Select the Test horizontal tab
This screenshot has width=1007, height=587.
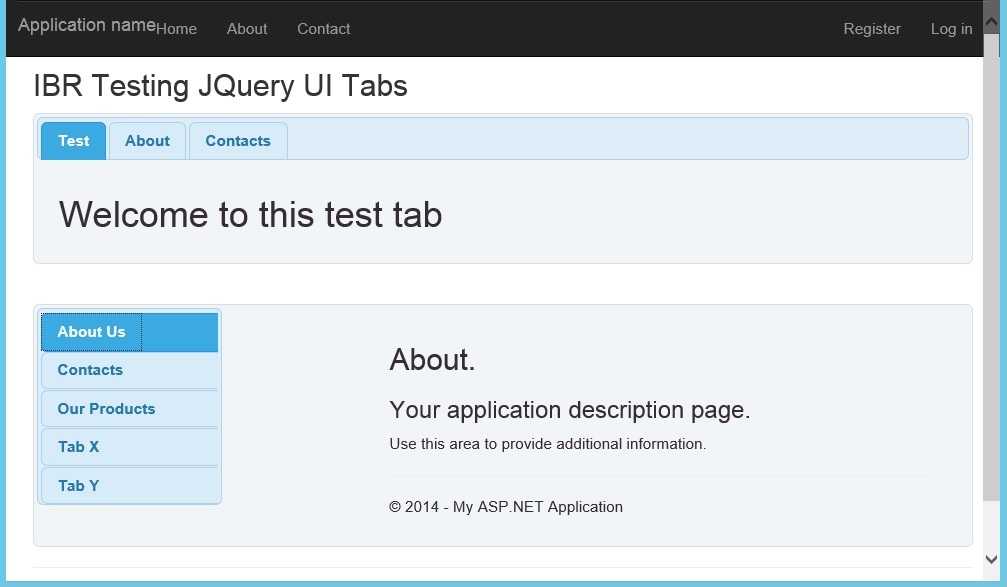(73, 141)
